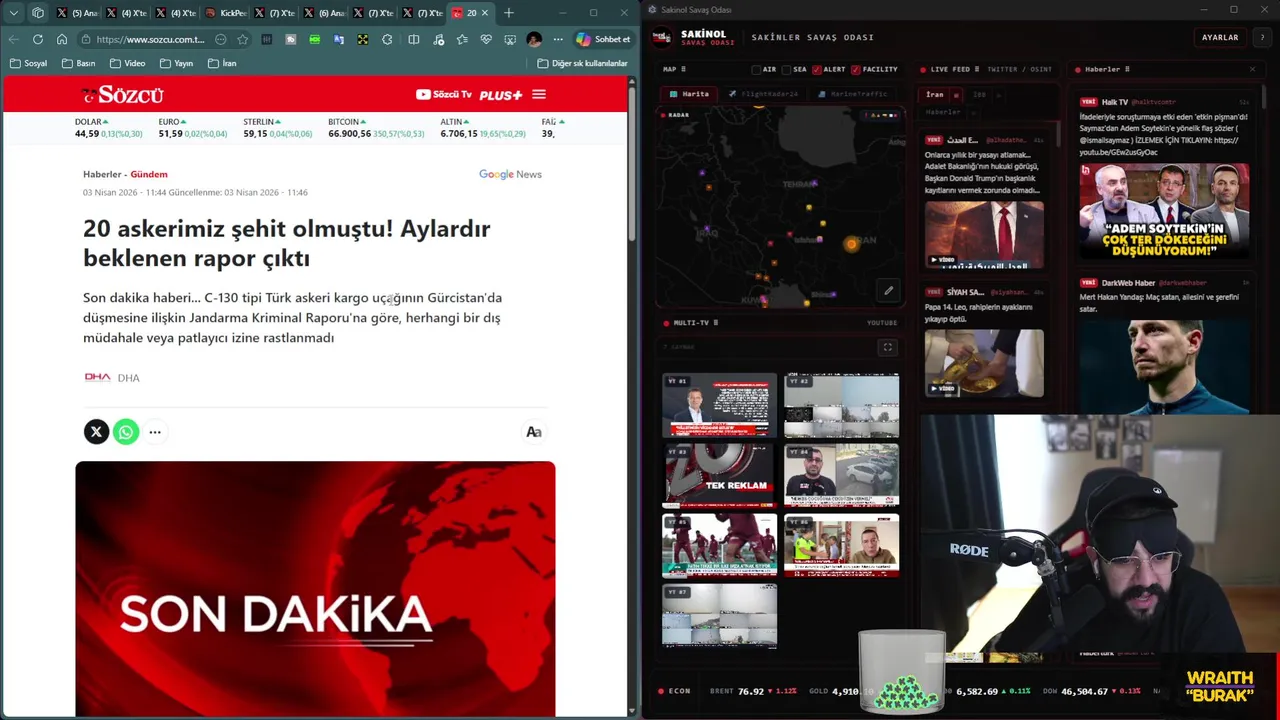The height and width of the screenshot is (720, 1280).
Task: Go to the browser home page
Action: (62, 39)
